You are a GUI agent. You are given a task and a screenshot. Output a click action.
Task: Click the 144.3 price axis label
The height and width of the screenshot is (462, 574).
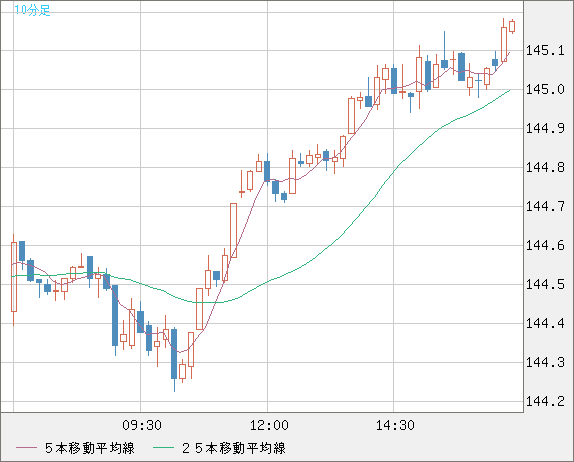pos(545,362)
